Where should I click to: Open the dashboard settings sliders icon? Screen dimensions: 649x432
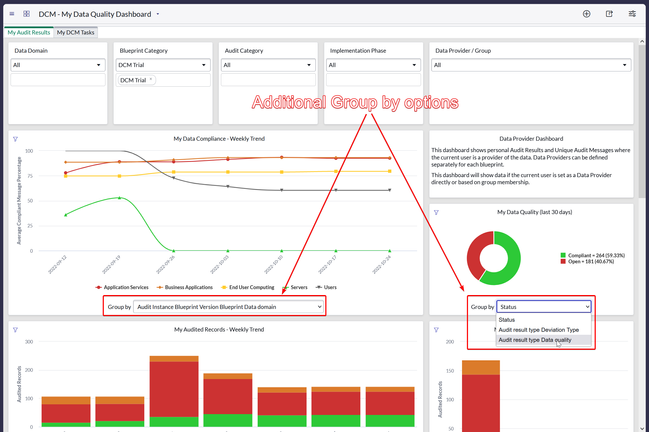click(x=632, y=14)
